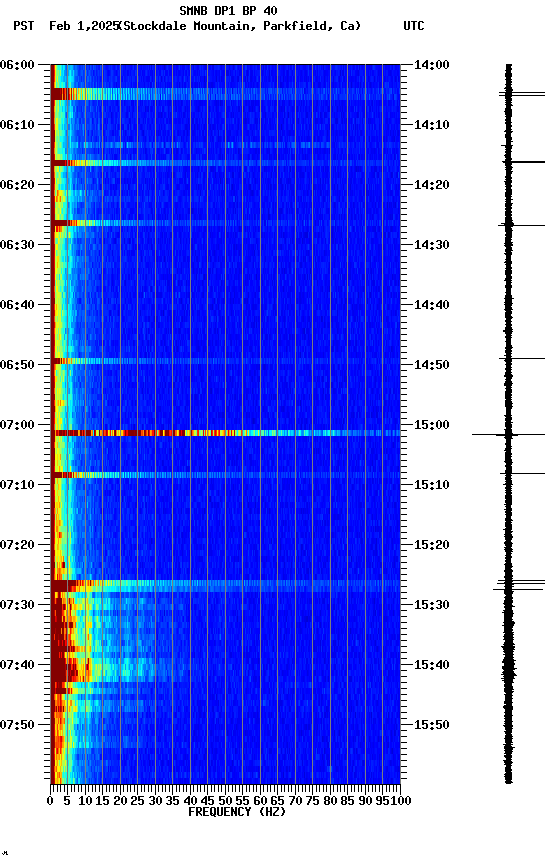Click the 15:30 UTC time label

(432, 606)
